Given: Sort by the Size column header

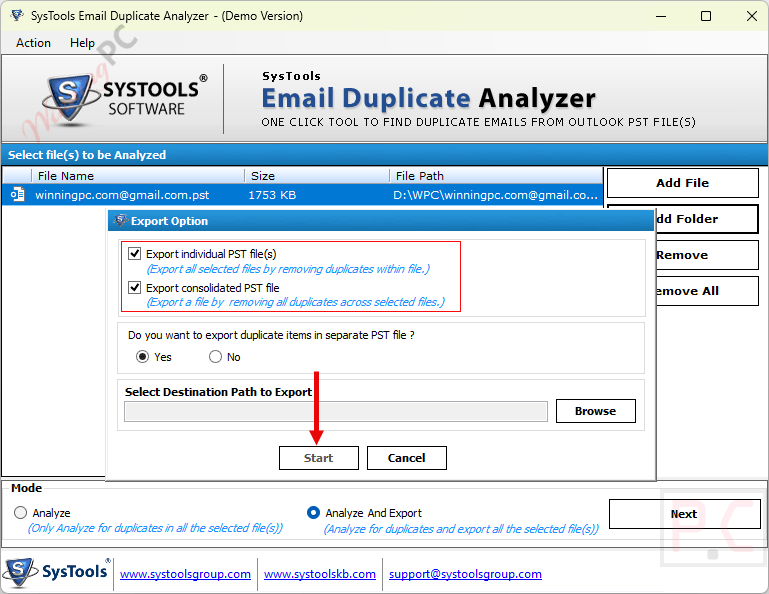Looking at the screenshot, I should (317, 176).
